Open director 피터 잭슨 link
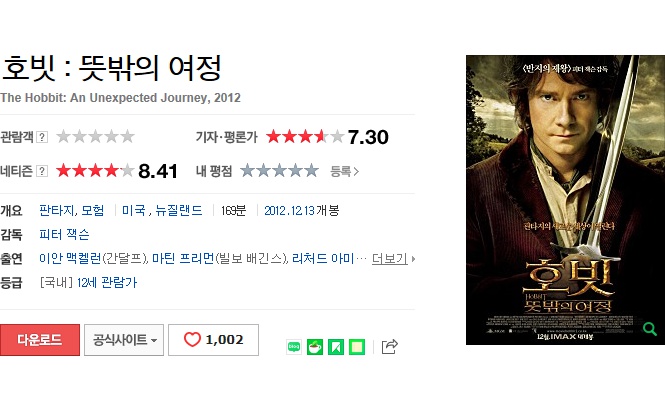665x419 pixels. [x=64, y=235]
